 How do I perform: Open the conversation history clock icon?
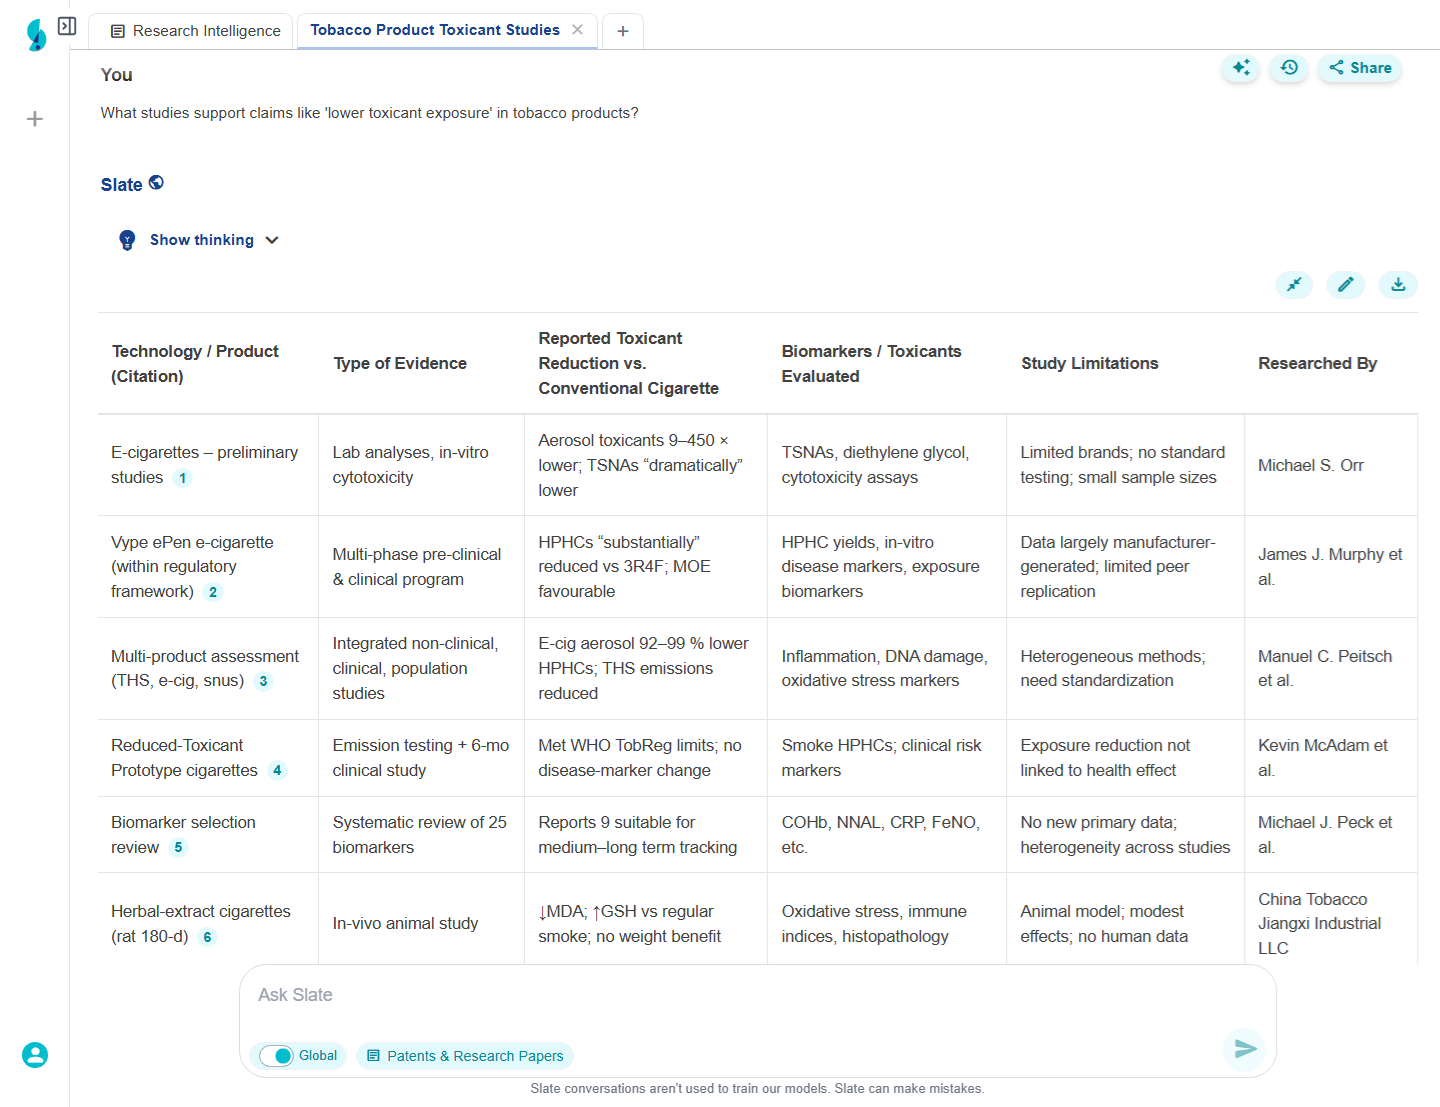[x=1289, y=68]
